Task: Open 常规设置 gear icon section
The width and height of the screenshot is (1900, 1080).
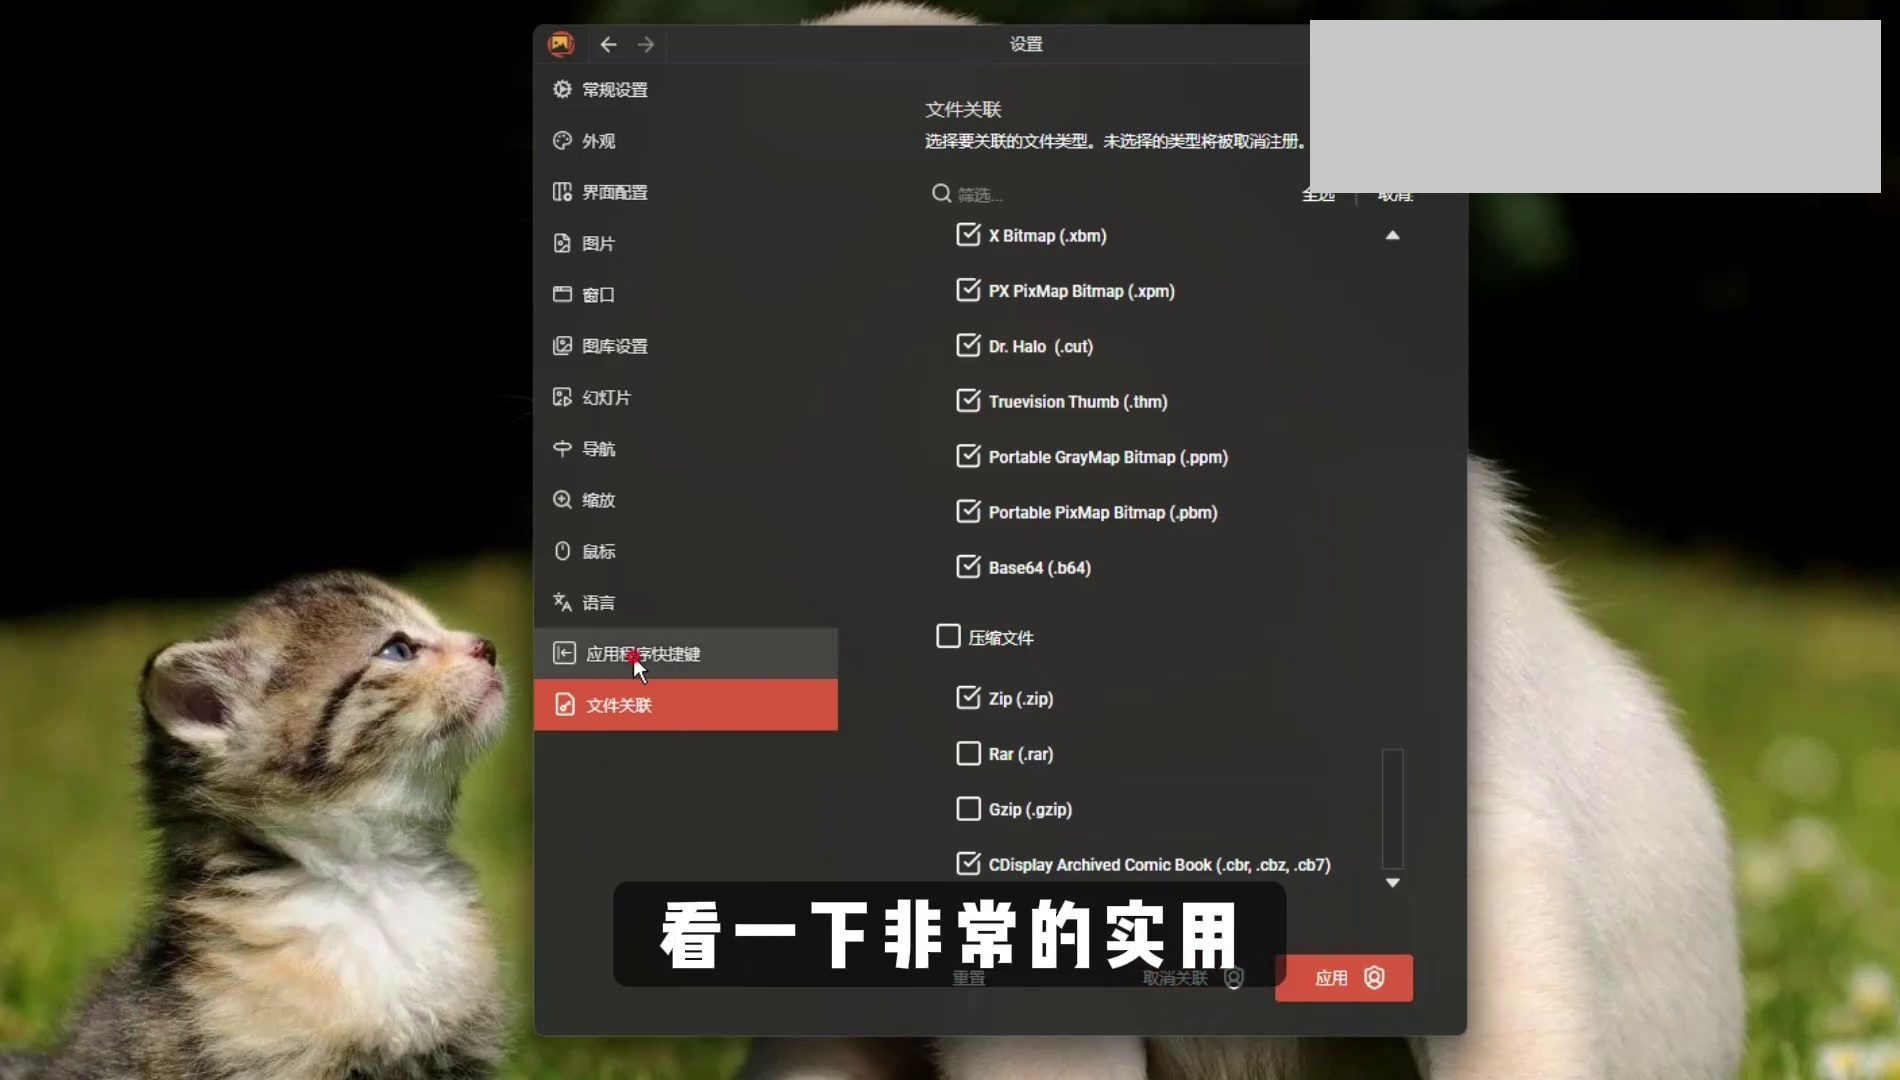Action: tap(562, 90)
